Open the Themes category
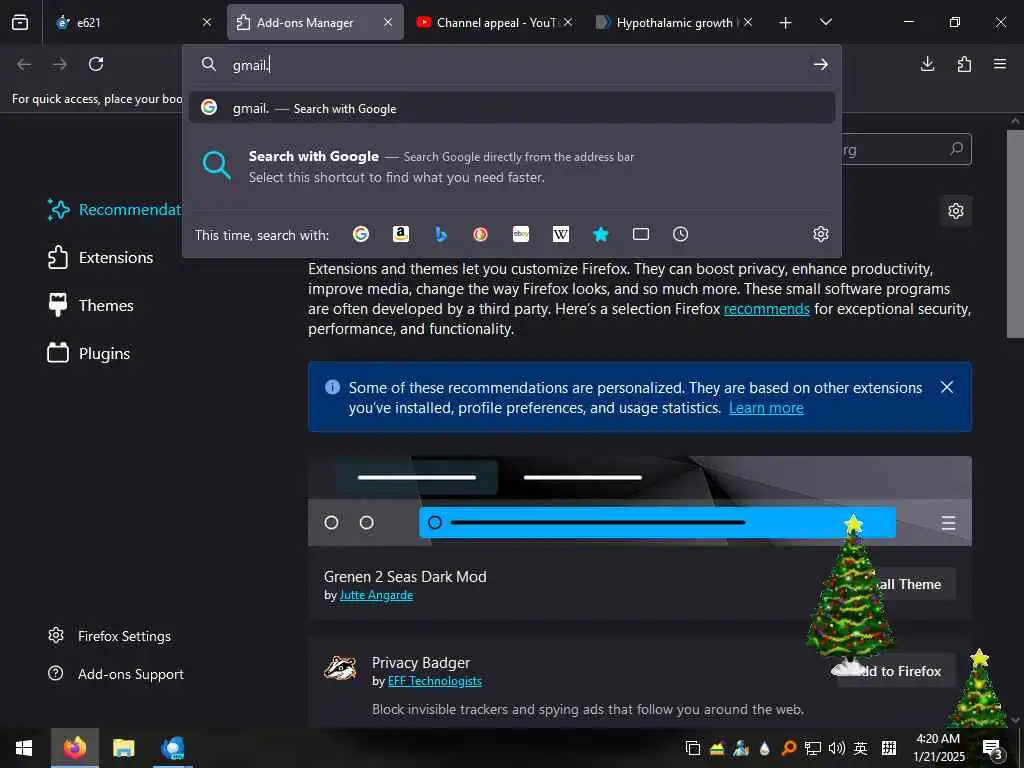The image size is (1024, 768). [91, 306]
